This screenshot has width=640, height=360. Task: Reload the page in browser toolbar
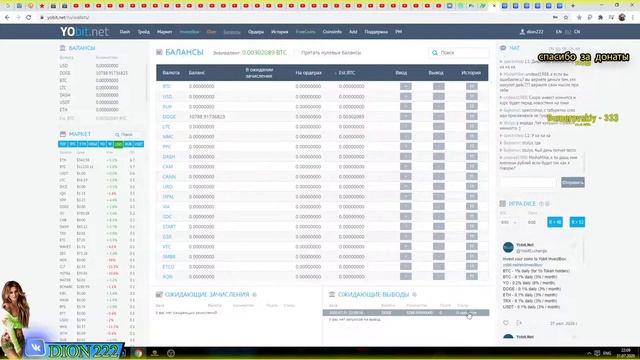(x=29, y=18)
